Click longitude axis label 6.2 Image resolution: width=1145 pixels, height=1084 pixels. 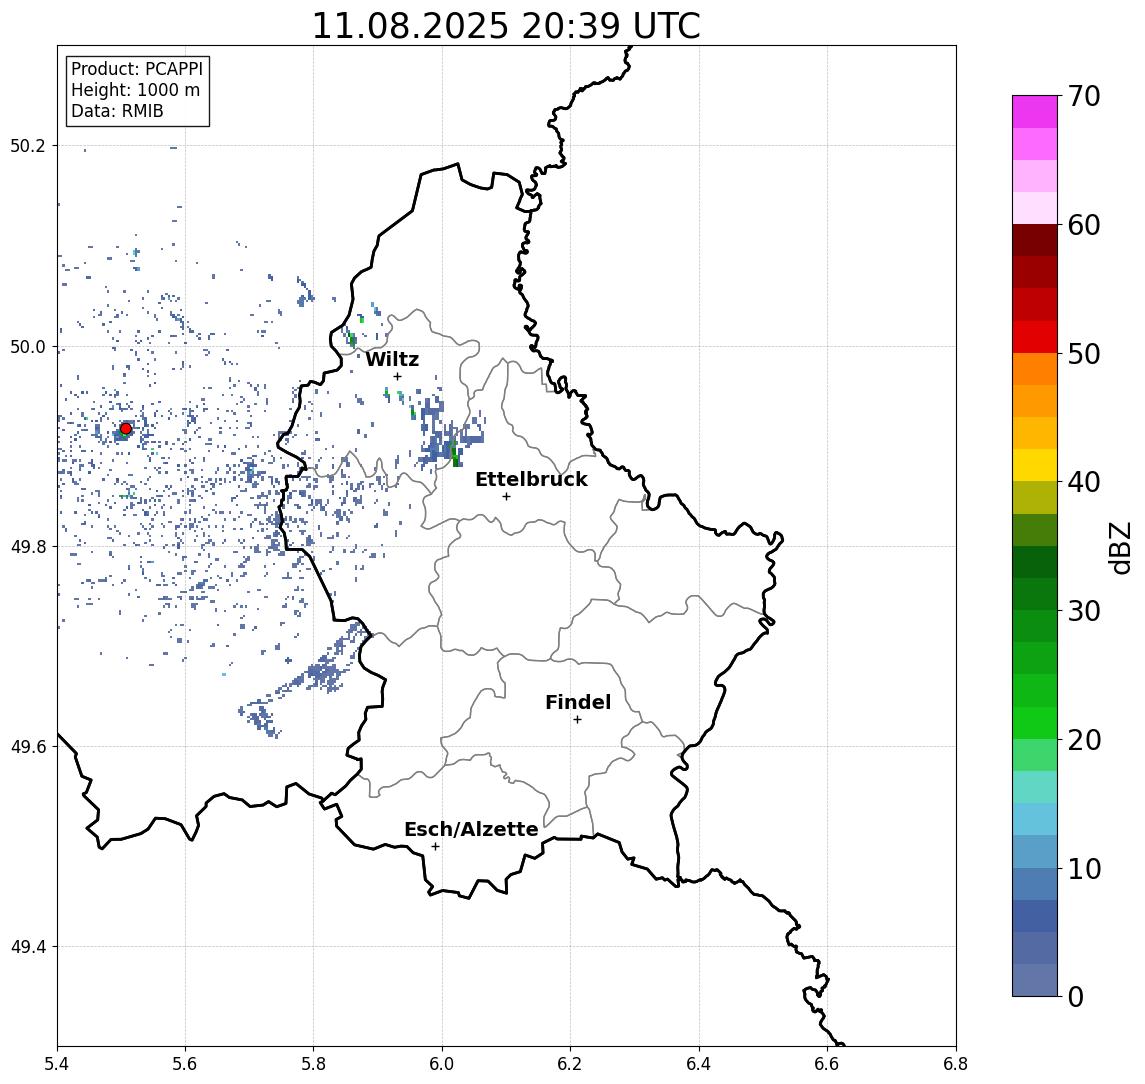coord(570,1064)
